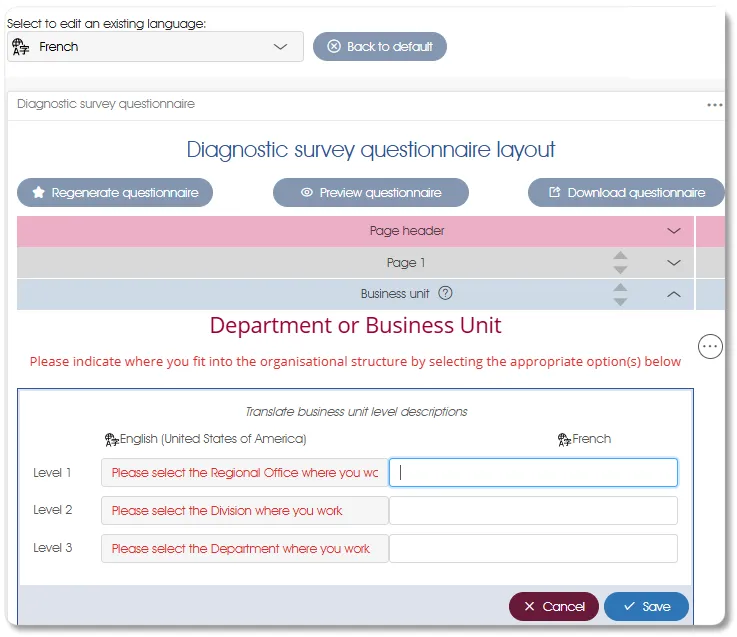Open the circled ellipsis options button
The width and height of the screenshot is (737, 637).
[710, 346]
